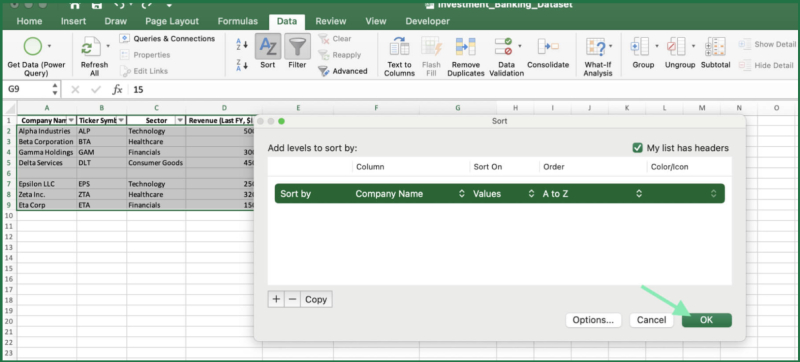The image size is (800, 362).
Task: Click the Remove Duplicates icon
Action: (465, 46)
